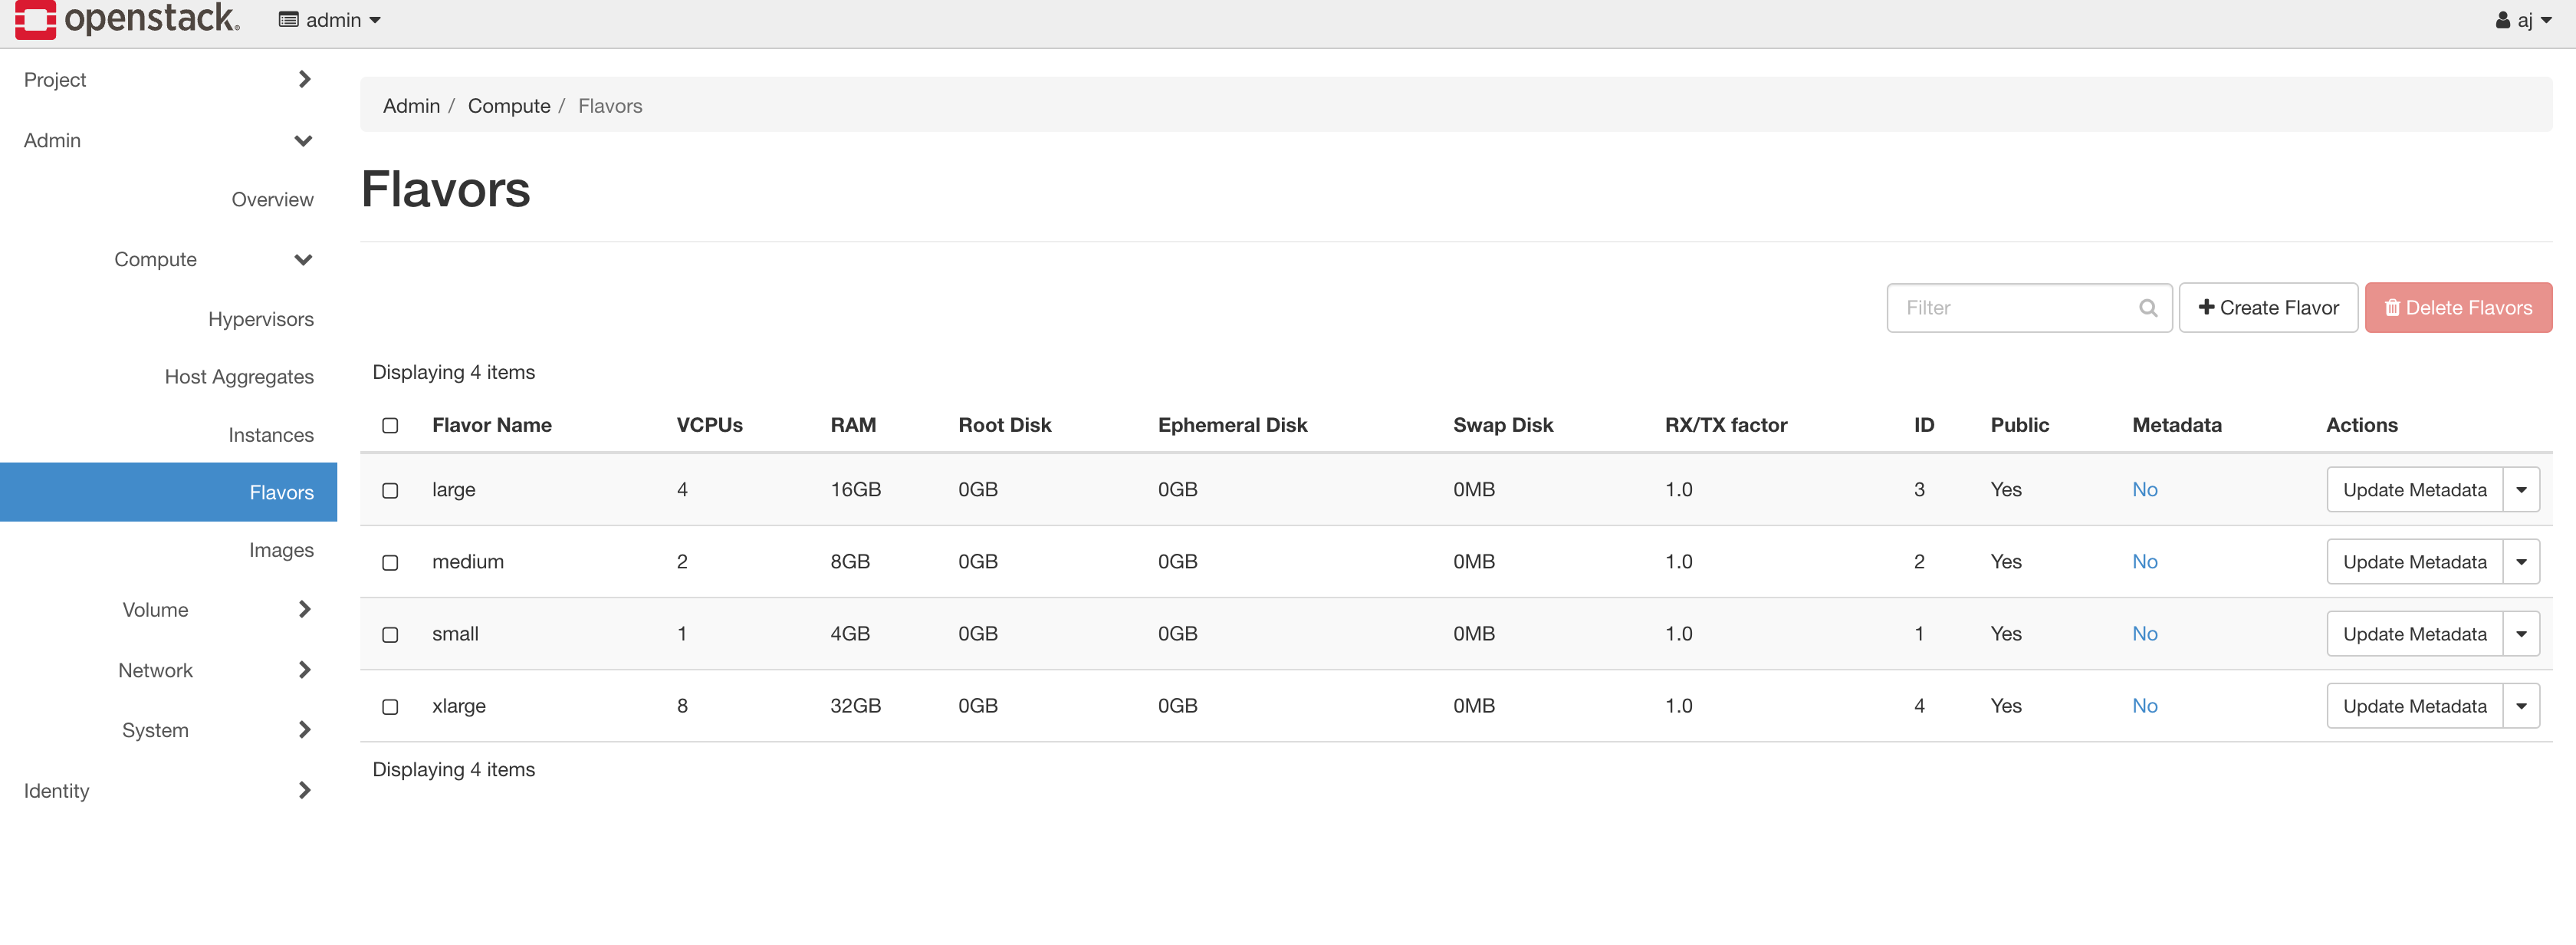The height and width of the screenshot is (945, 2576).
Task: Select the large flavor checkbox
Action: coord(390,490)
